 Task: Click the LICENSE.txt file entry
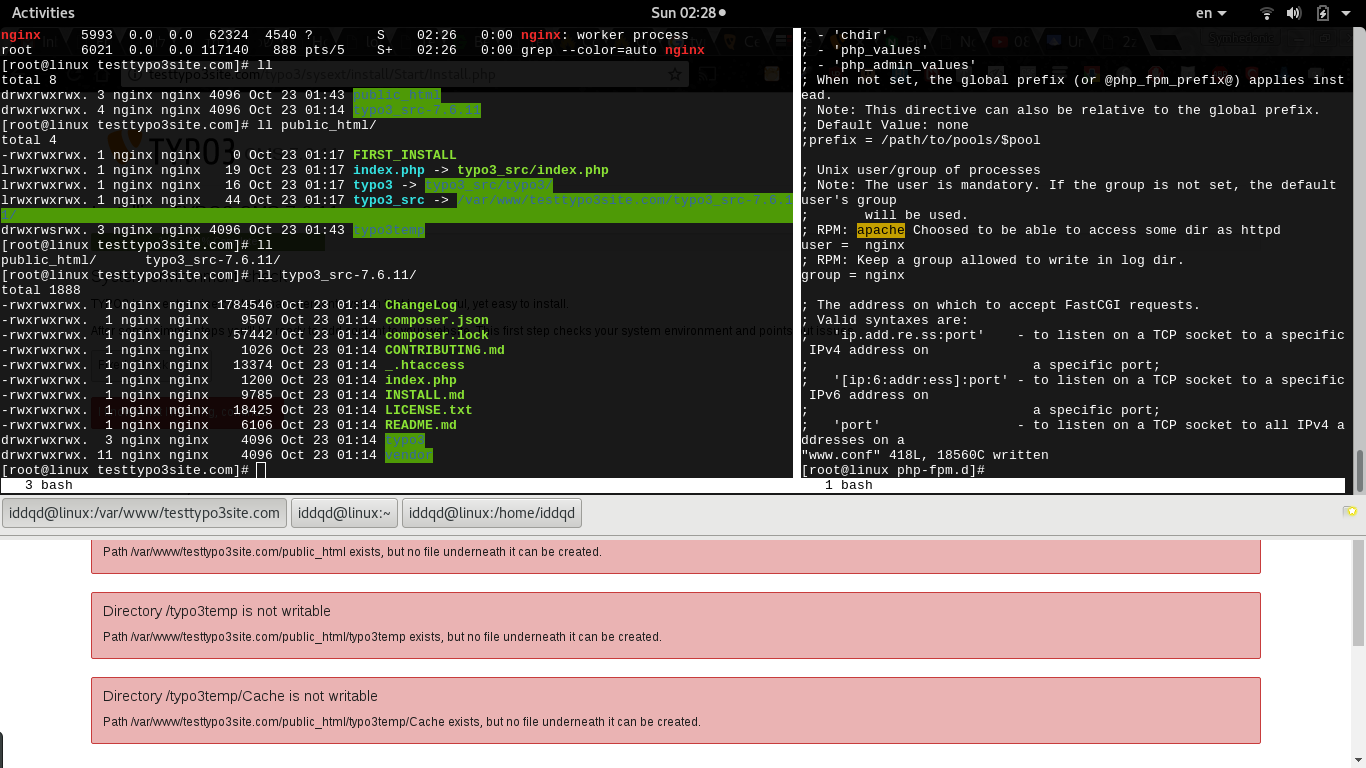click(428, 410)
